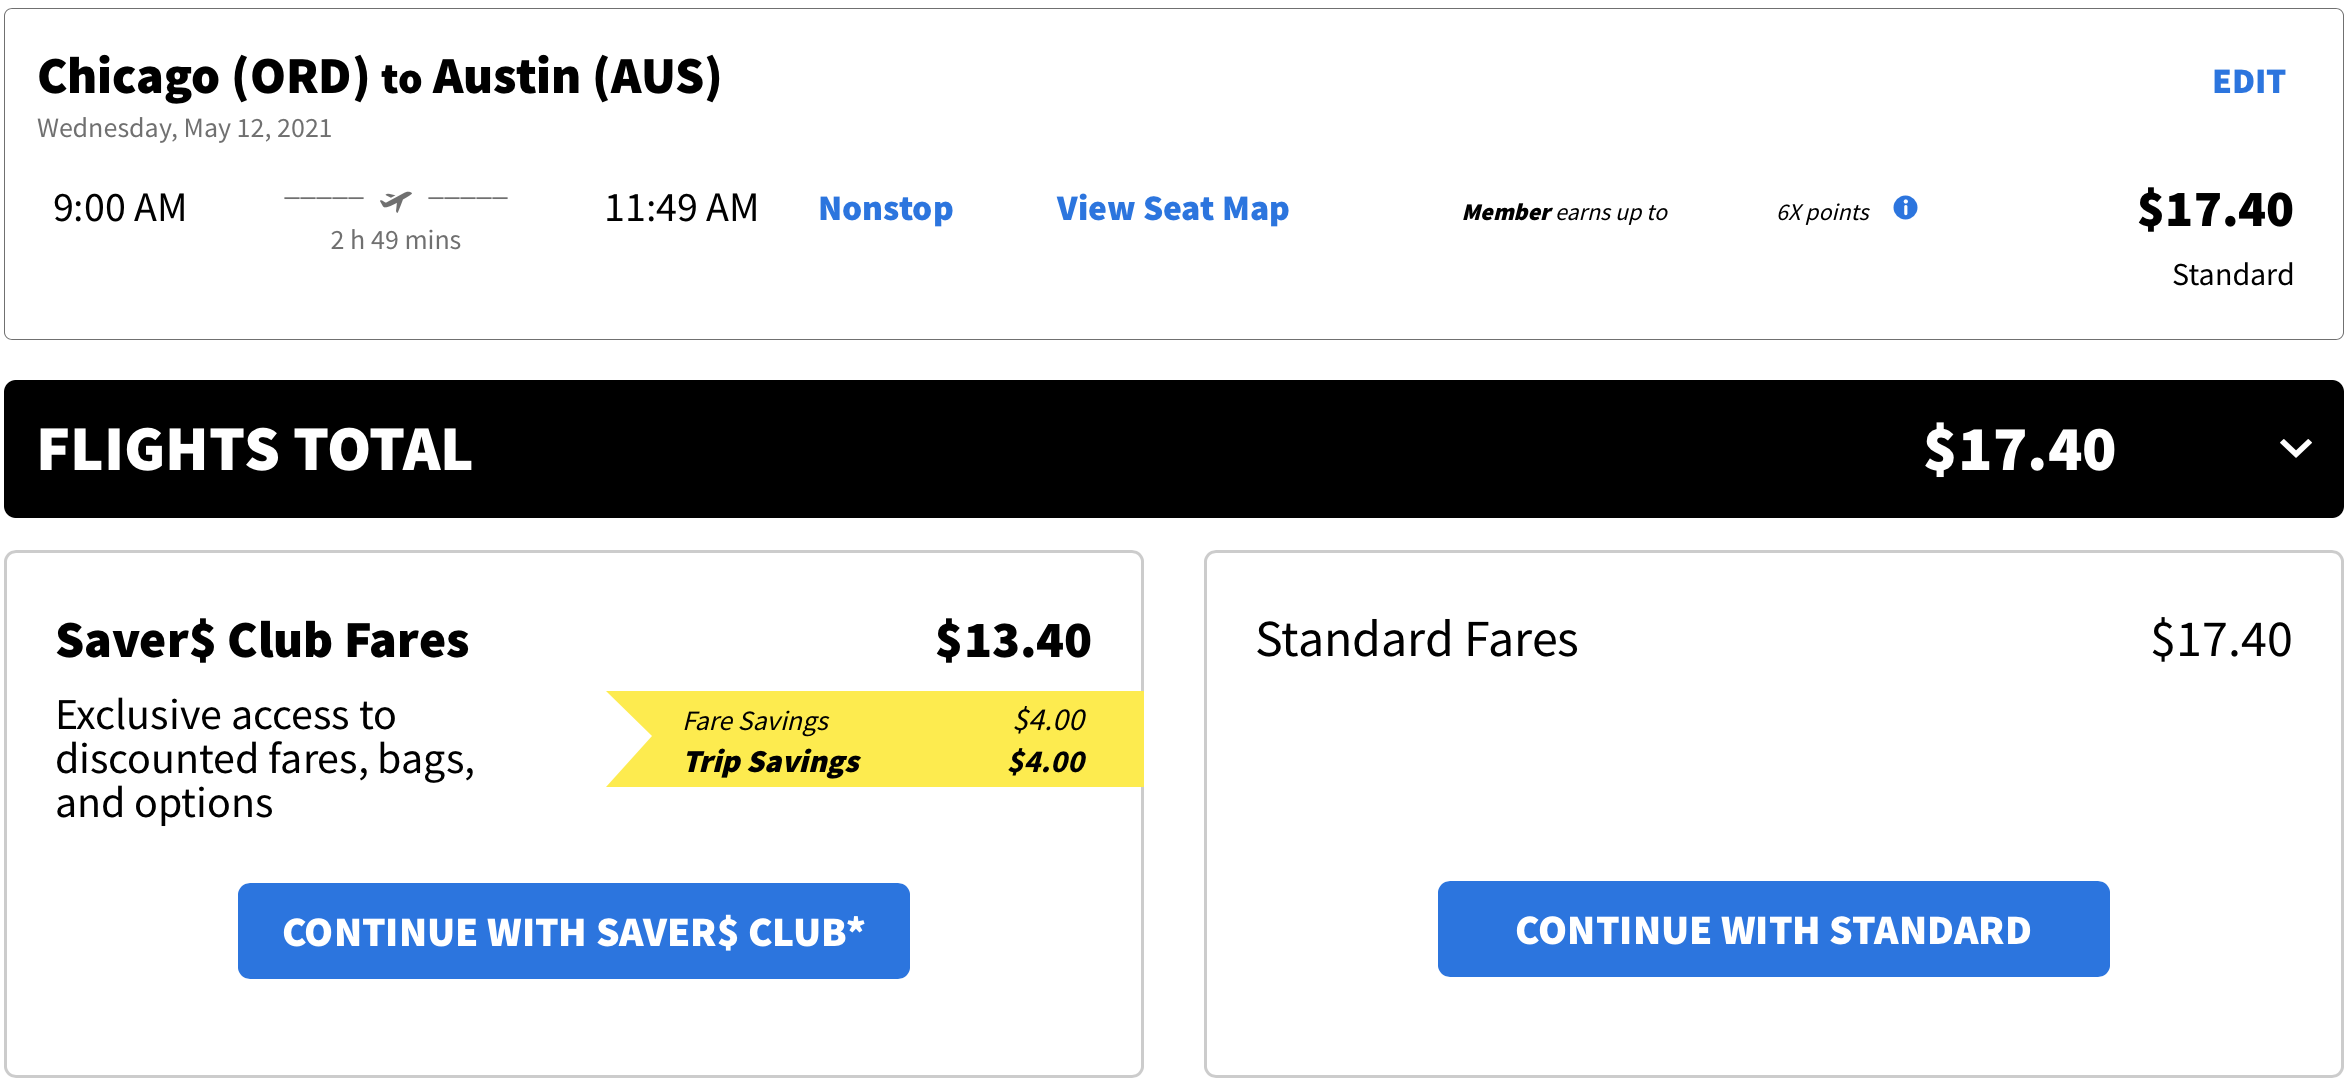
Task: Click the Flights Total black bar
Action: pos(1174,449)
